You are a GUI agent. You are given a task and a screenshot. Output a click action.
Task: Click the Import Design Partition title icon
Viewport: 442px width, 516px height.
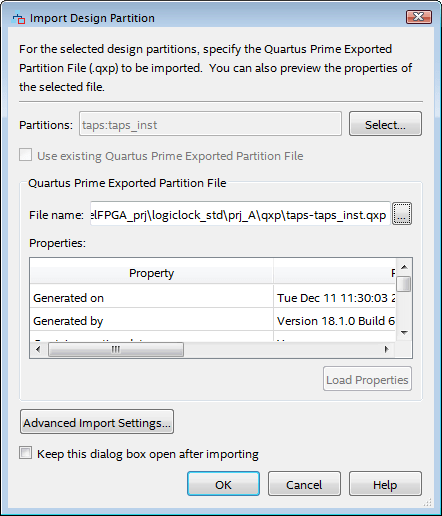pyautogui.click(x=19, y=18)
